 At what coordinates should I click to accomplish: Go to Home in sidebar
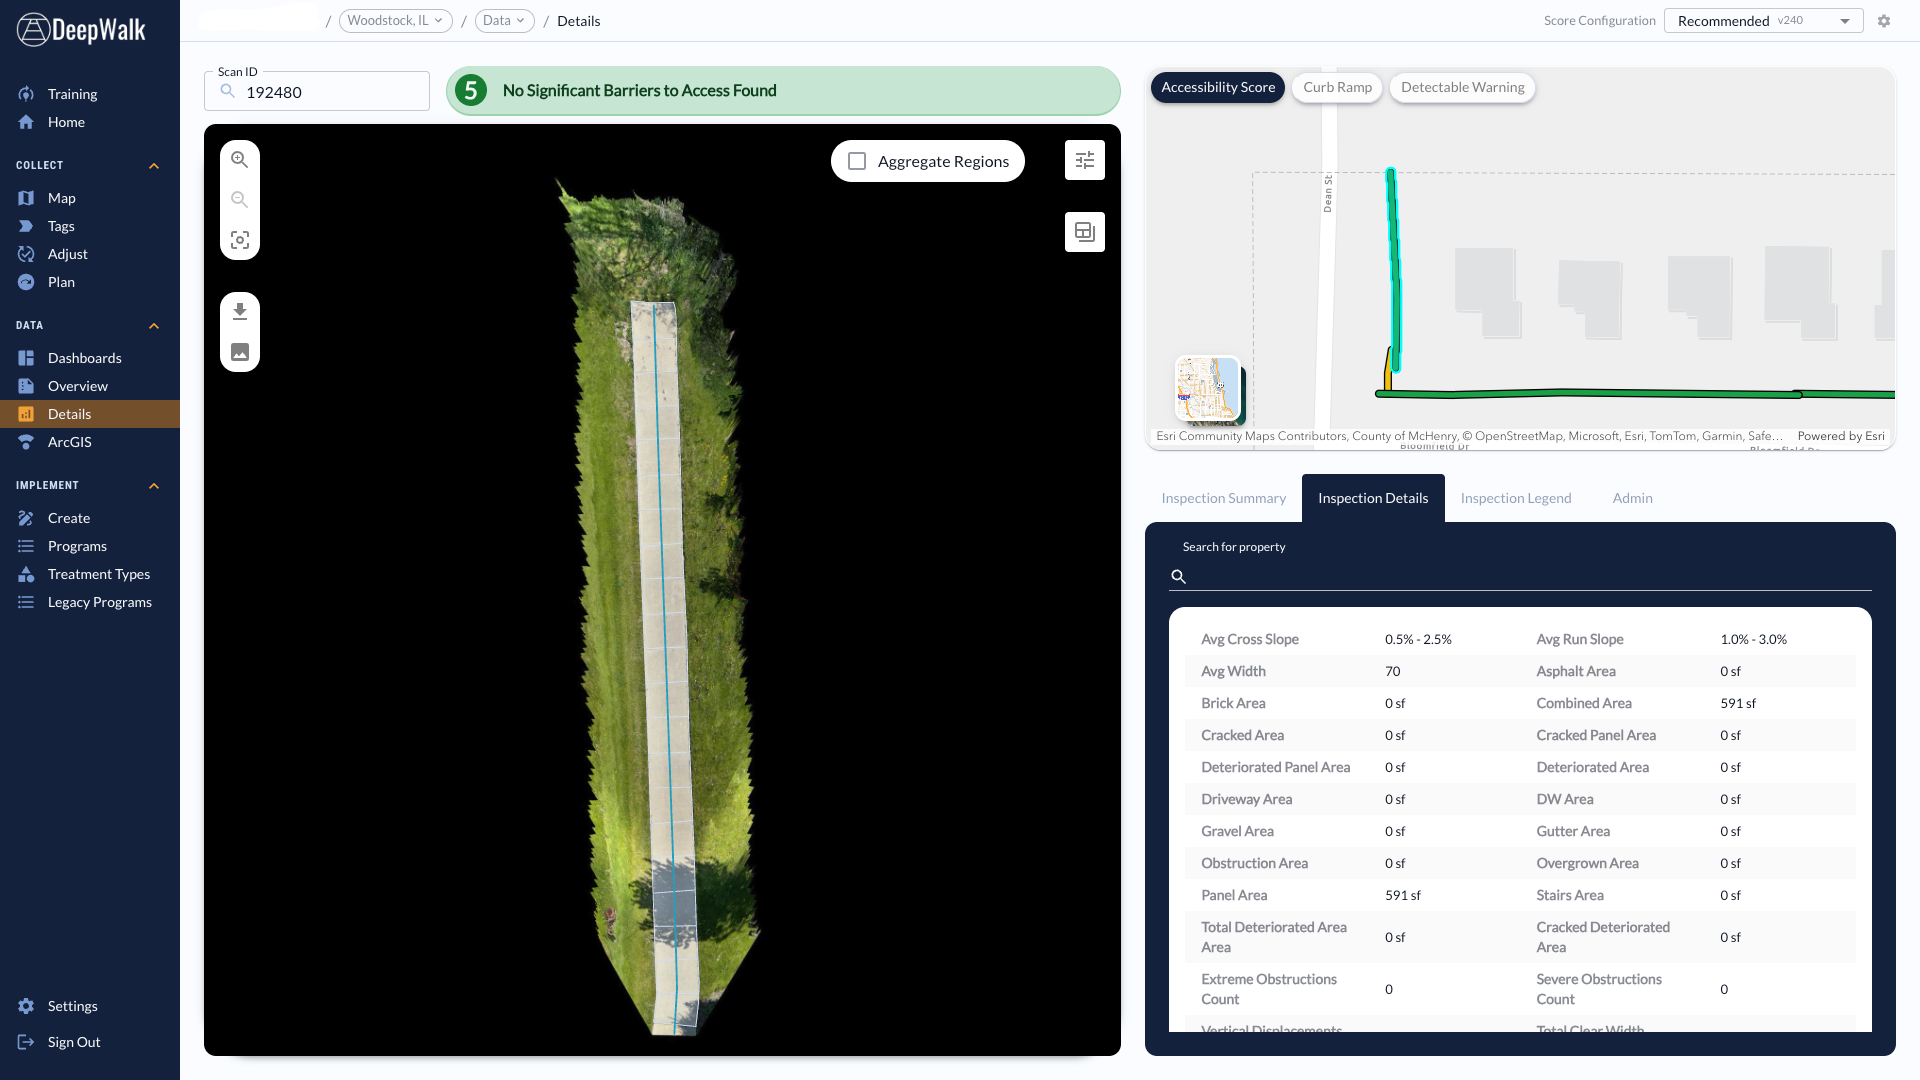tap(66, 122)
